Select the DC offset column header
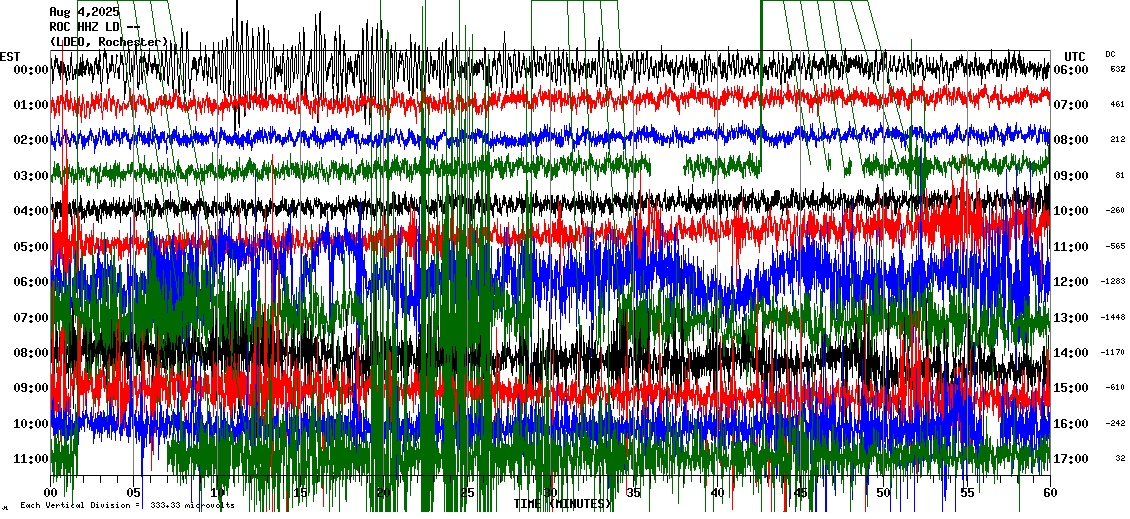This screenshot has width=1130, height=519. (x=1110, y=54)
